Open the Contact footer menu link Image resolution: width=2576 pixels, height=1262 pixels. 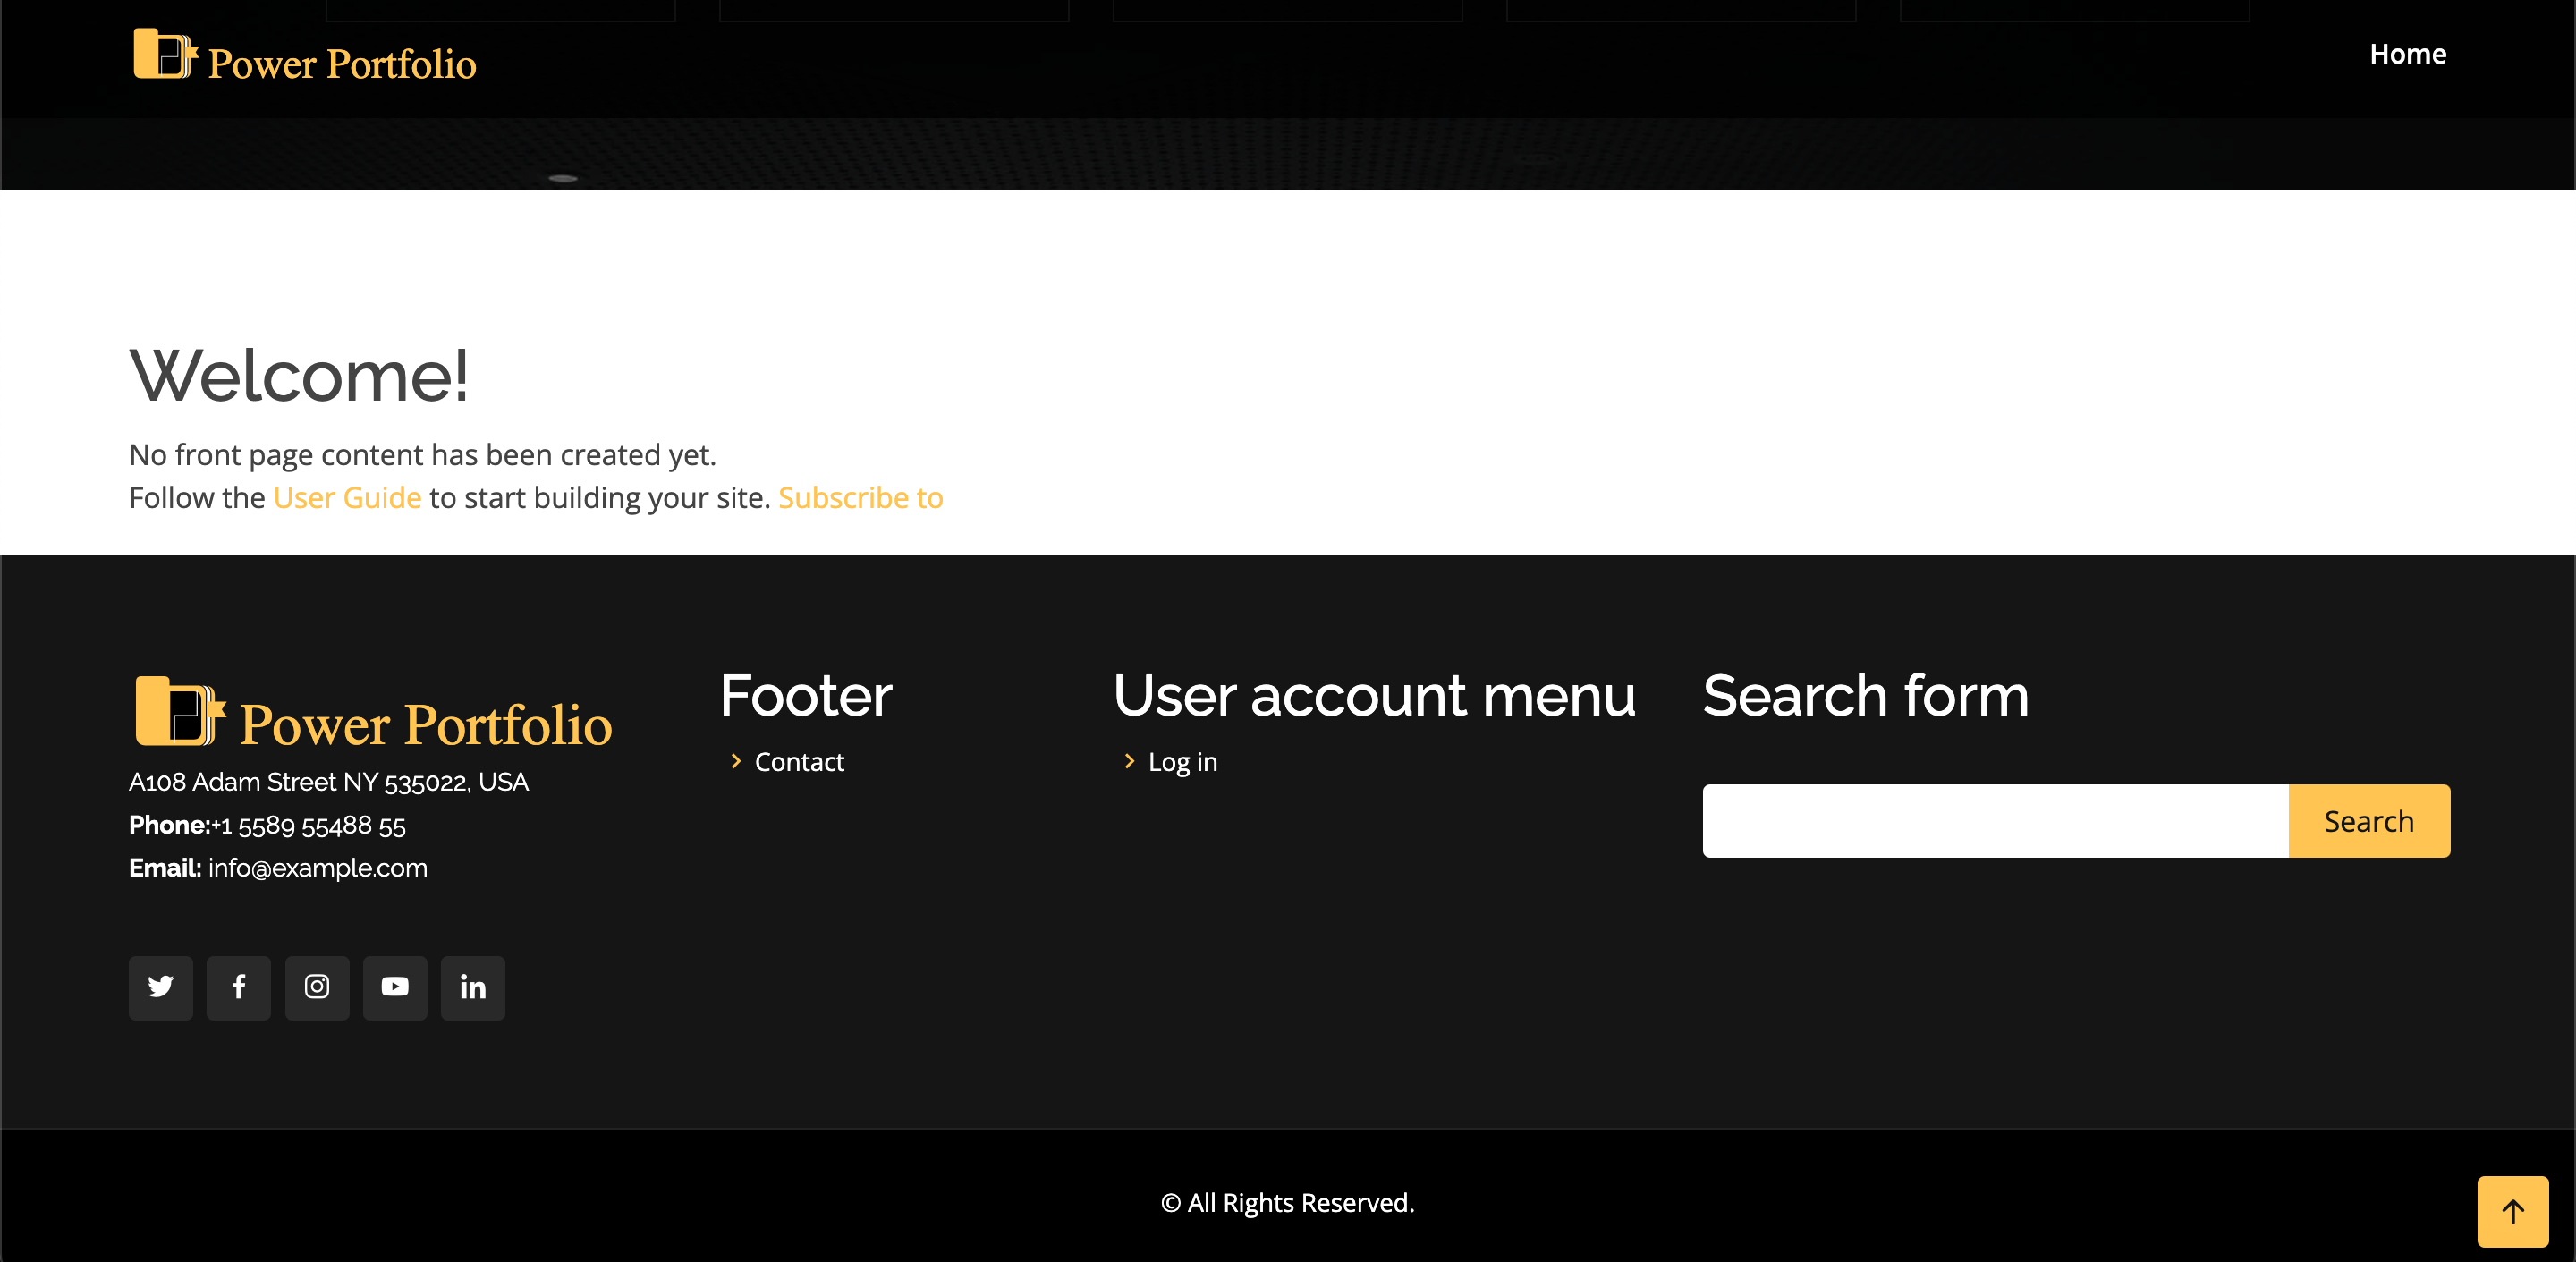799,762
